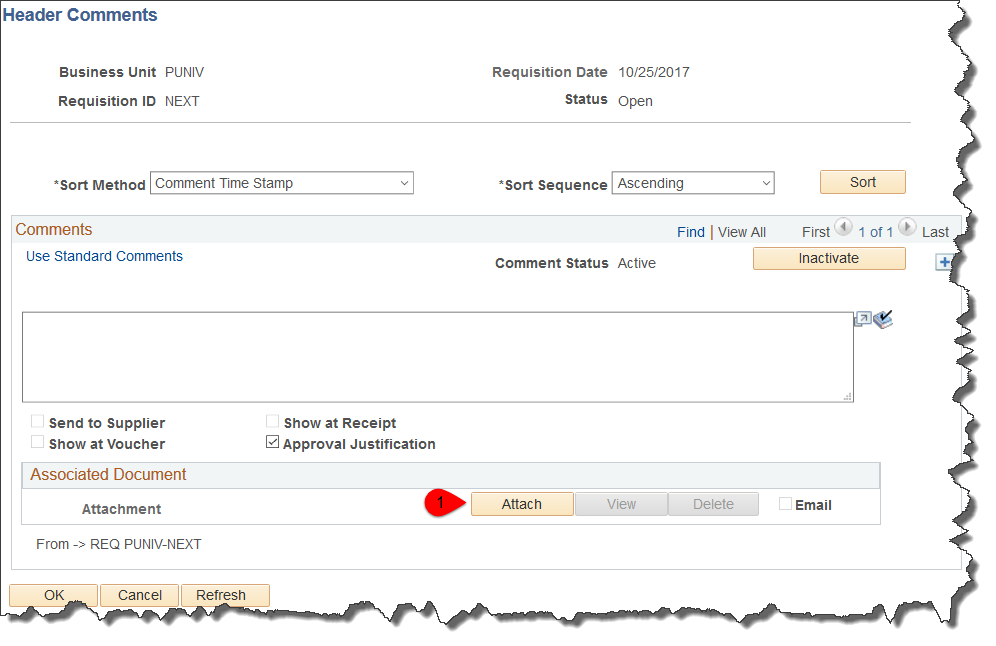Enable the Email checkbox
The image size is (996, 646).
[x=786, y=504]
